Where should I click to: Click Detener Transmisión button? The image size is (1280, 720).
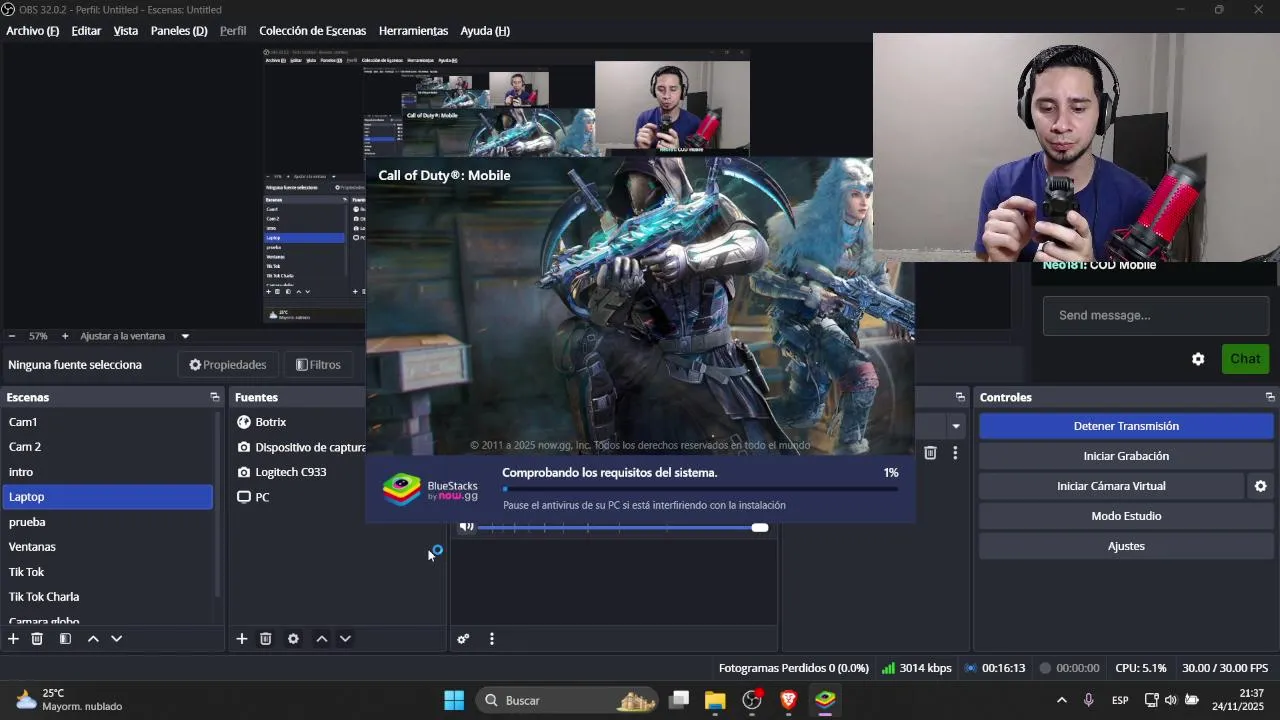coord(1126,426)
